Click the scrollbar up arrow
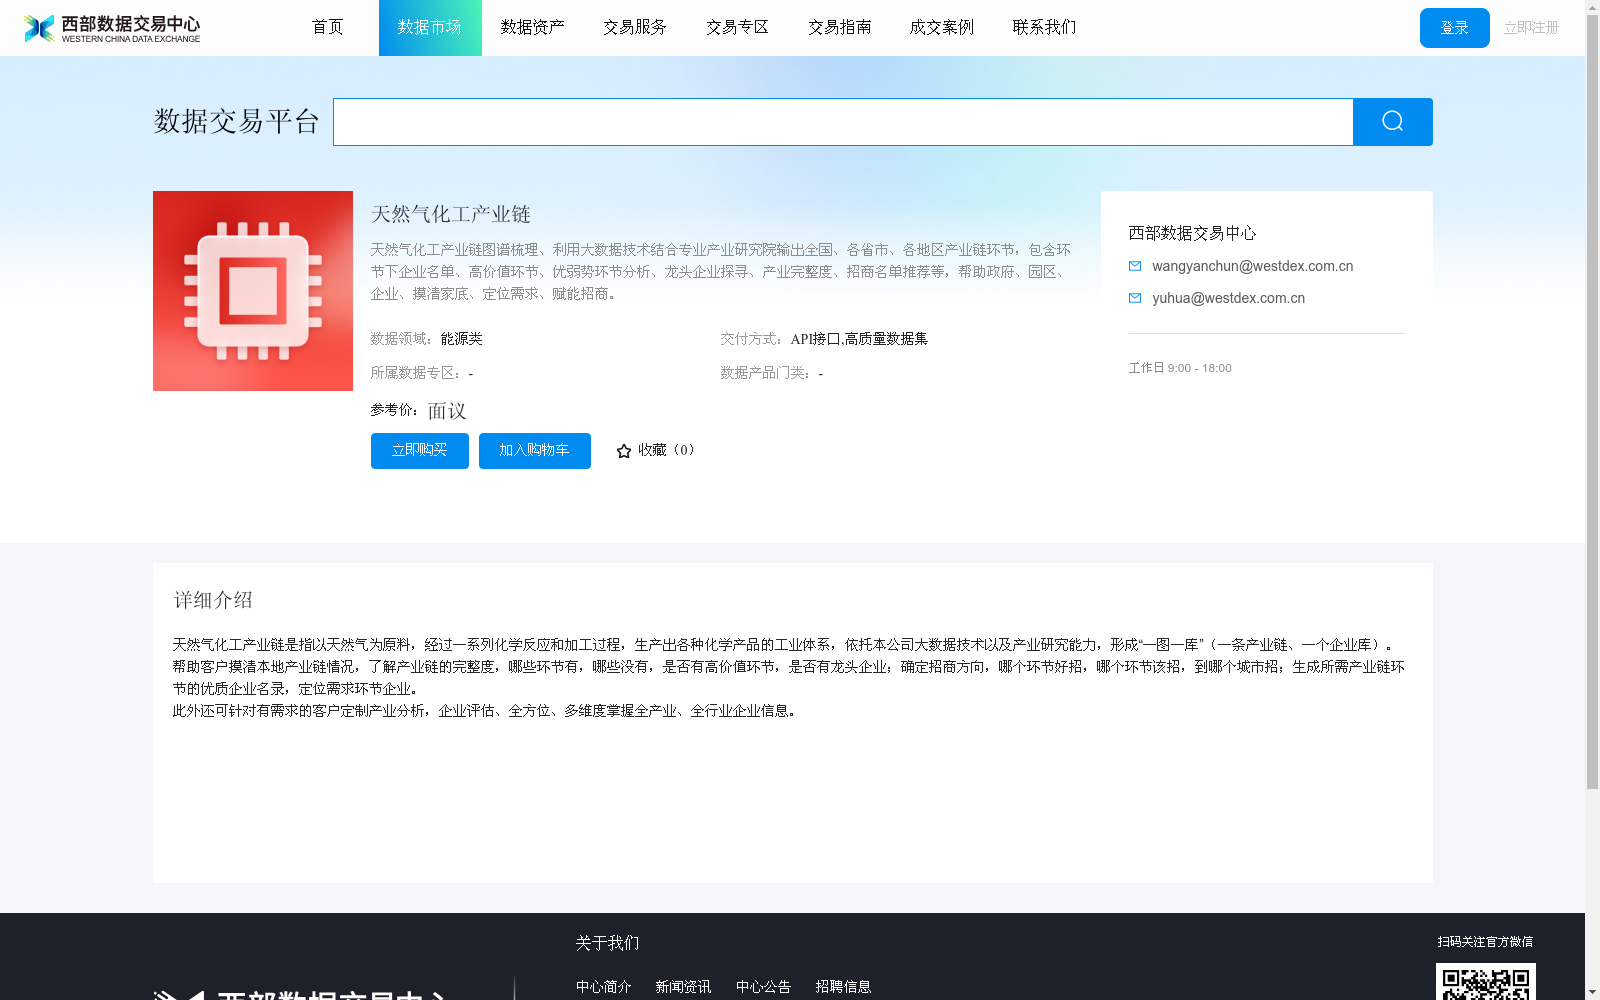 (x=1592, y=7)
